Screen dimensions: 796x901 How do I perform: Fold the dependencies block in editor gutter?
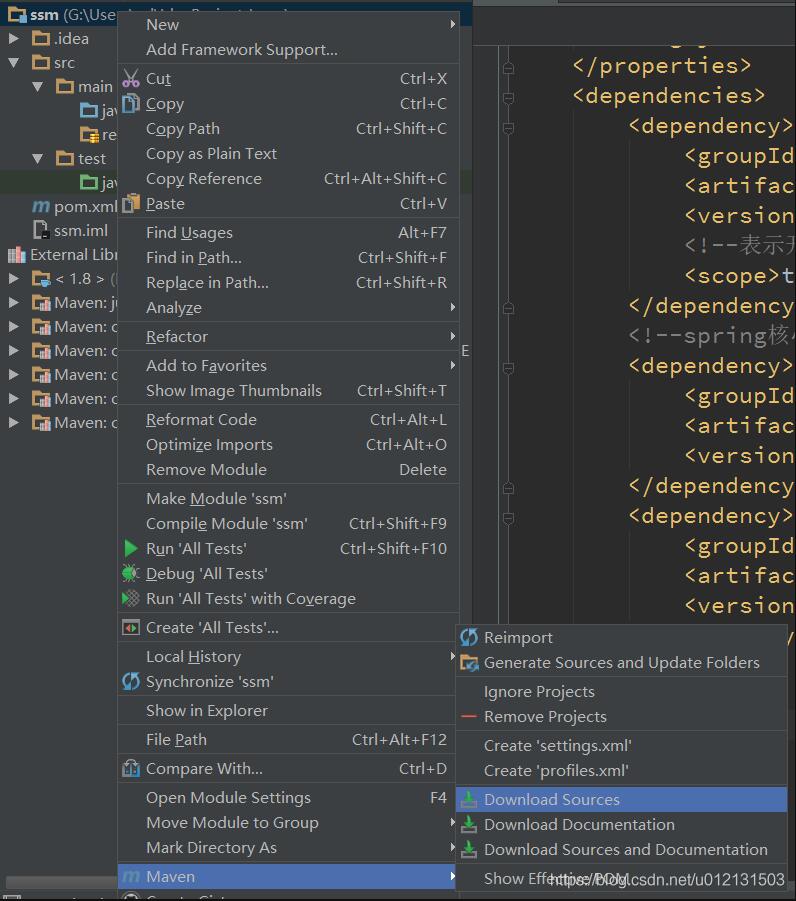click(x=508, y=96)
